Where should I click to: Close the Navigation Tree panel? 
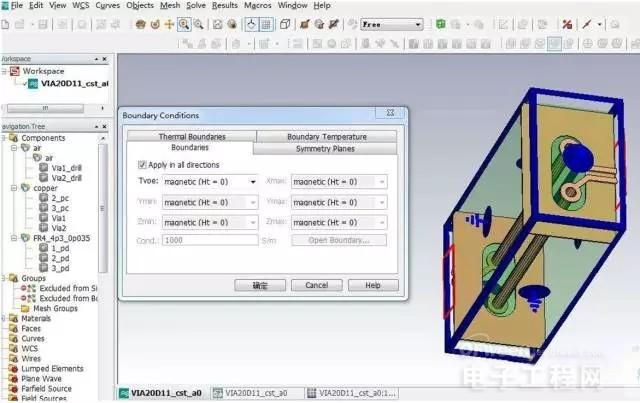(104, 126)
